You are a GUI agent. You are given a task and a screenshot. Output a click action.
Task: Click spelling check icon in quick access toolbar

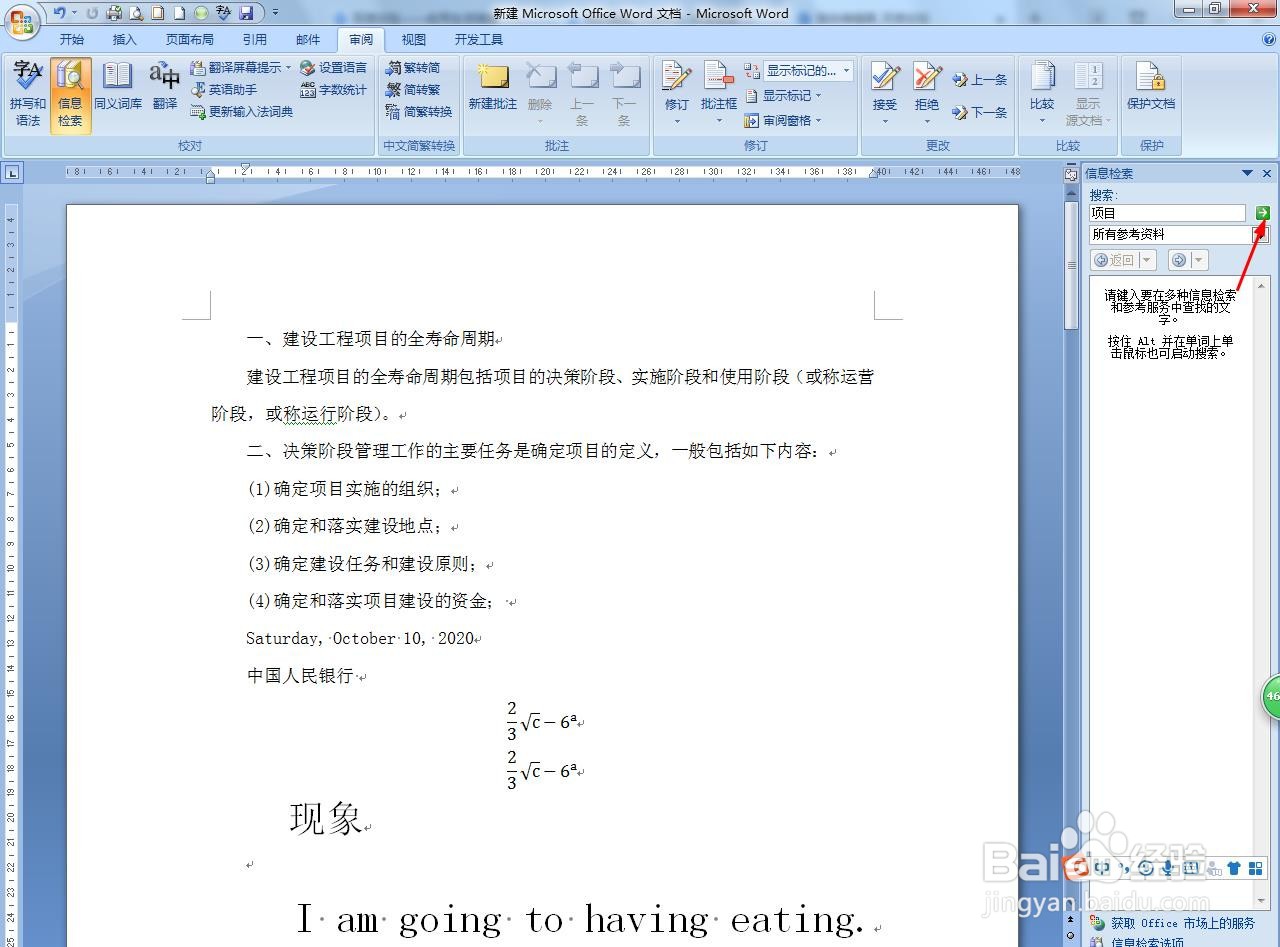[x=224, y=13]
